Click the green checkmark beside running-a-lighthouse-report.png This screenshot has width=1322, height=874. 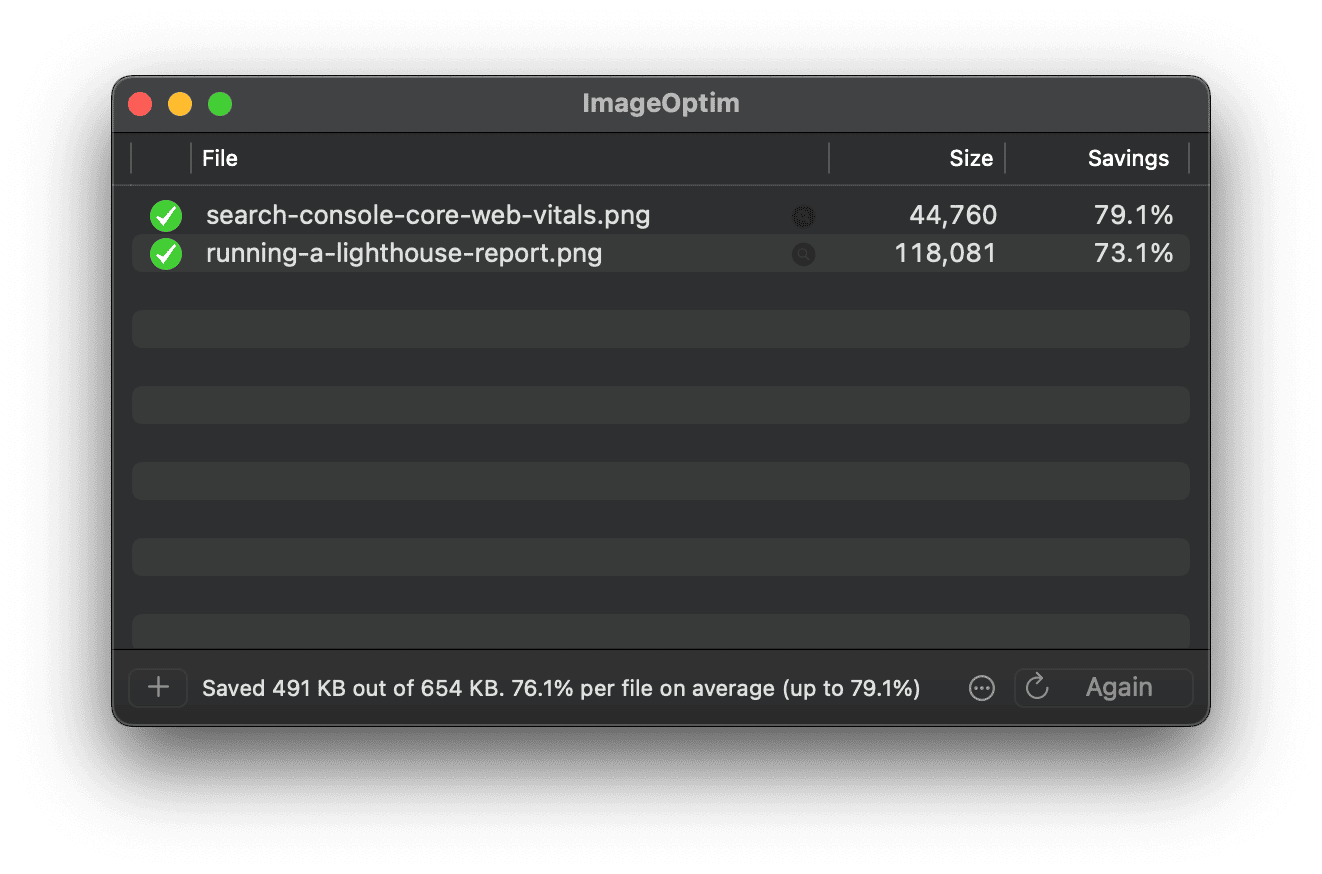[x=166, y=254]
